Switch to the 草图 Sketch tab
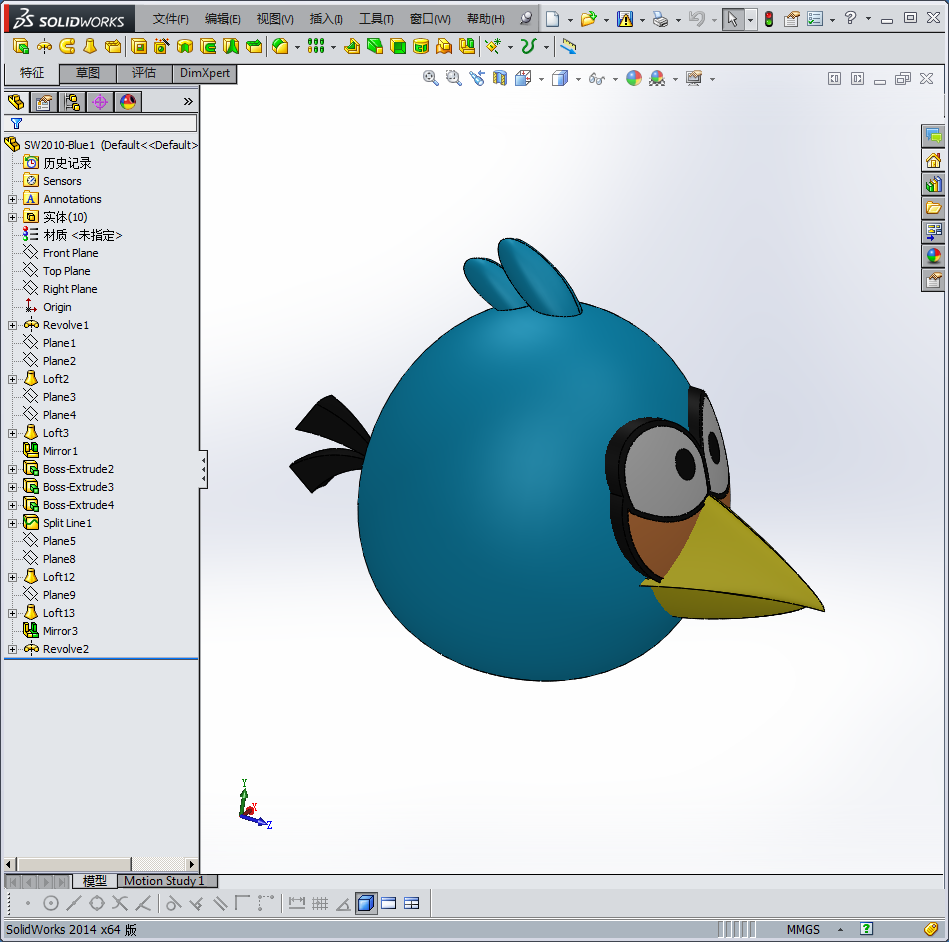The image size is (949, 942). (88, 73)
